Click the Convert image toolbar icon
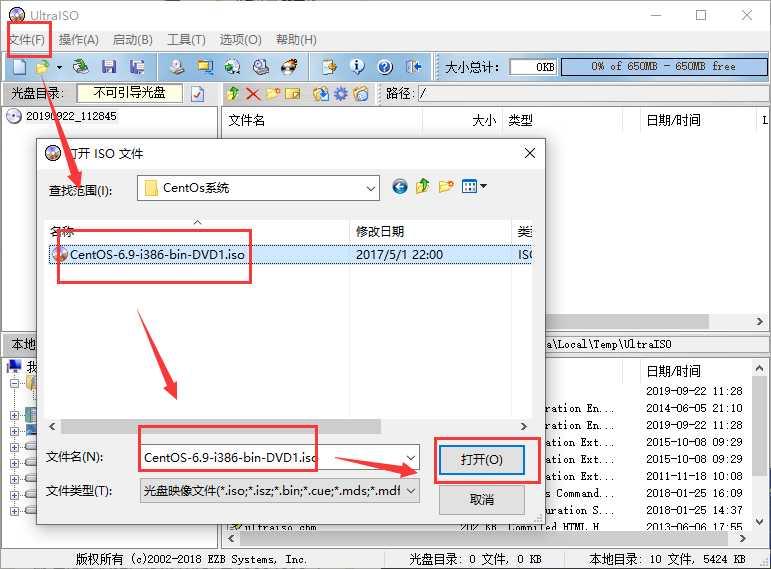This screenshot has width=771, height=569. [x=233, y=66]
